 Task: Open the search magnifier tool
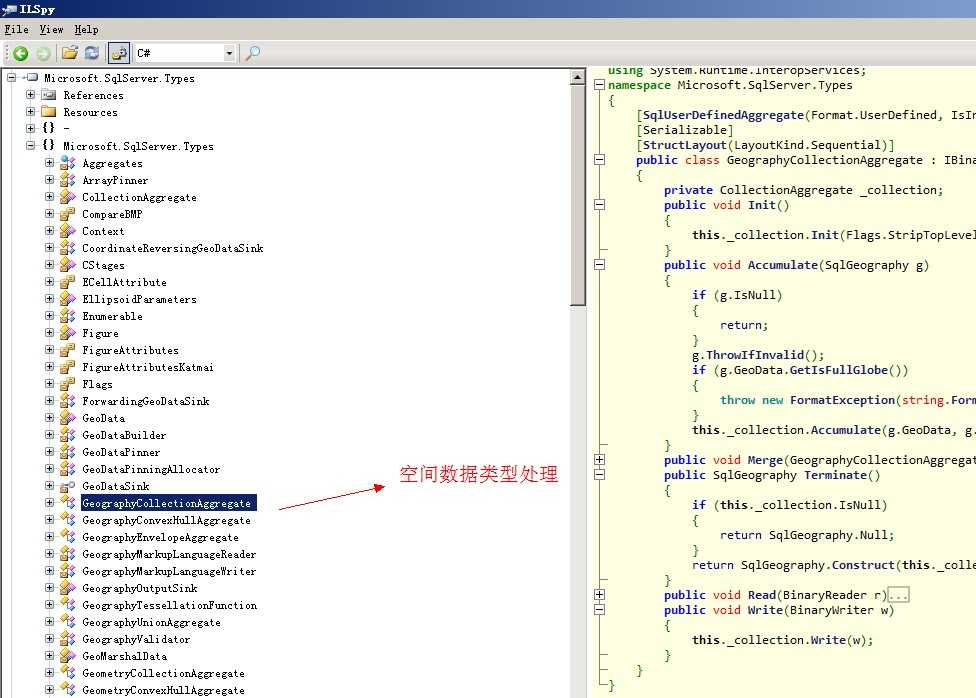coord(252,53)
